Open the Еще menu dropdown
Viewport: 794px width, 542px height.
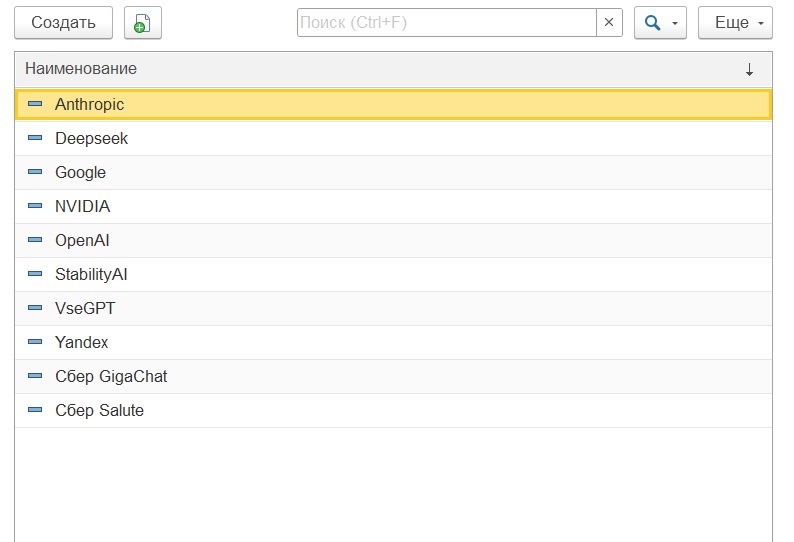tap(735, 22)
